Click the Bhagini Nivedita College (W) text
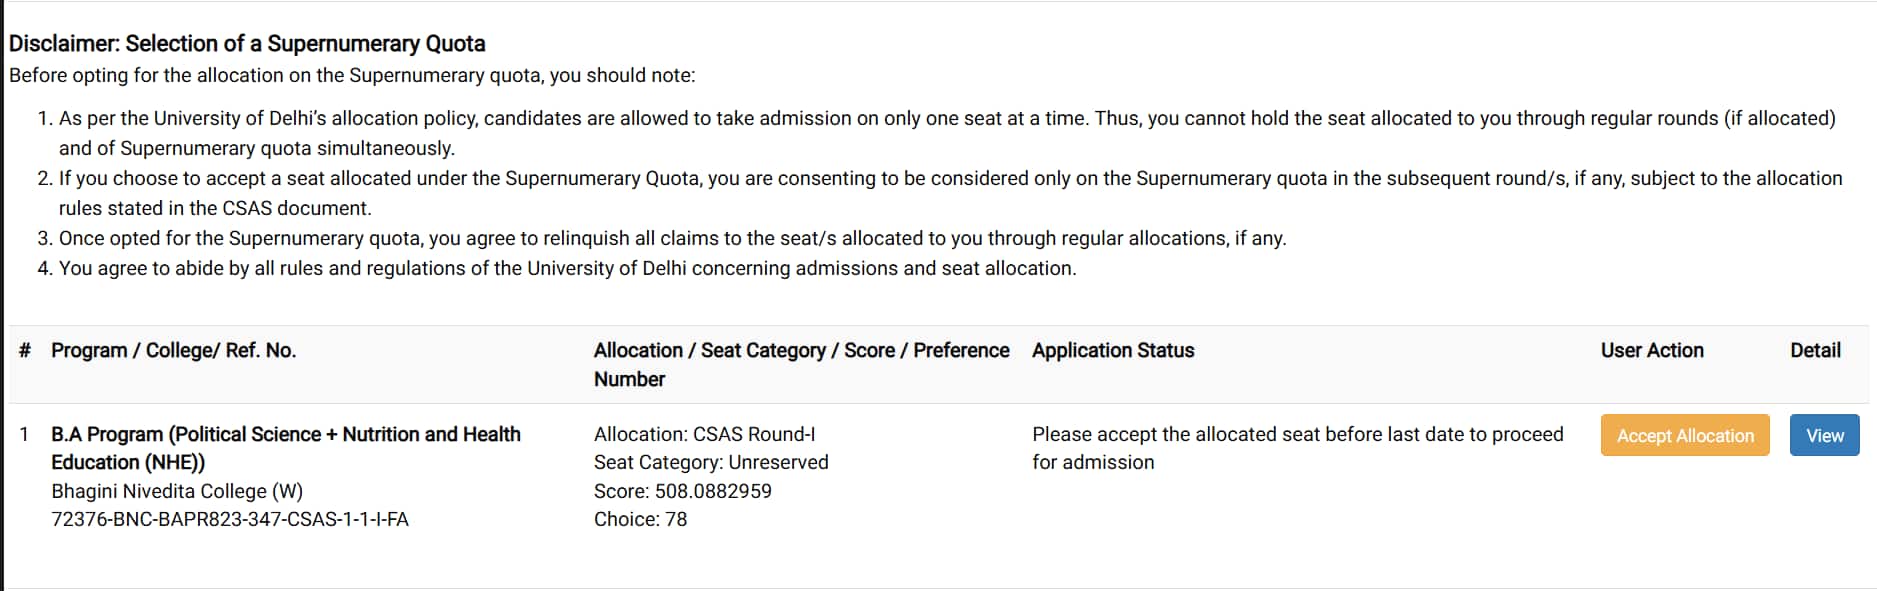 (177, 491)
